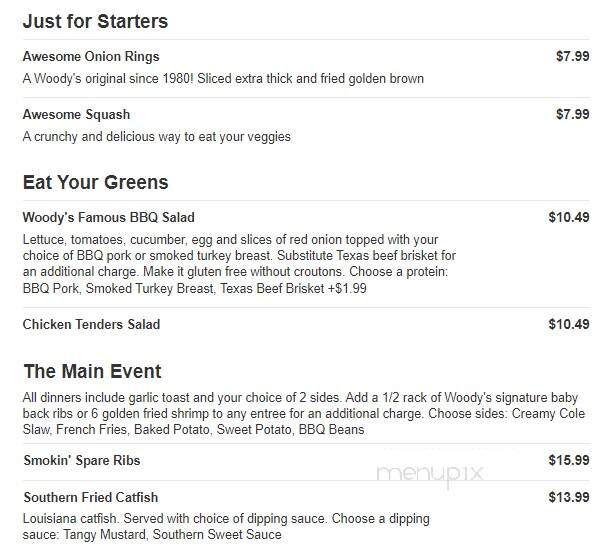Click the catfish dipping sauce description

(x=226, y=526)
